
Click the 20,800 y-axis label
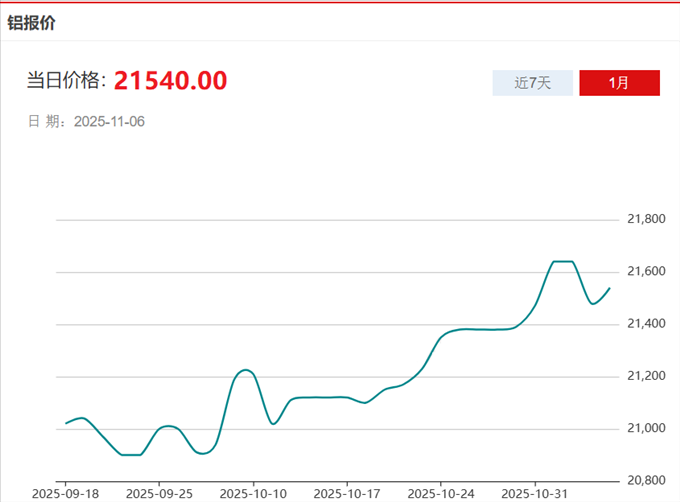click(646, 481)
